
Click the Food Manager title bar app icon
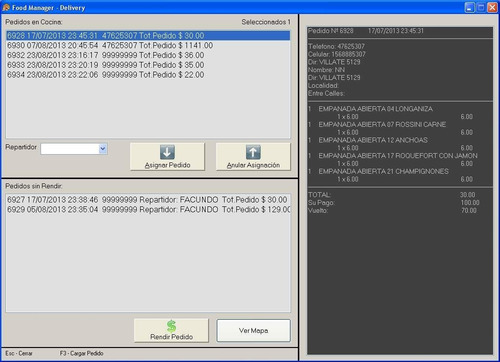(6, 7)
